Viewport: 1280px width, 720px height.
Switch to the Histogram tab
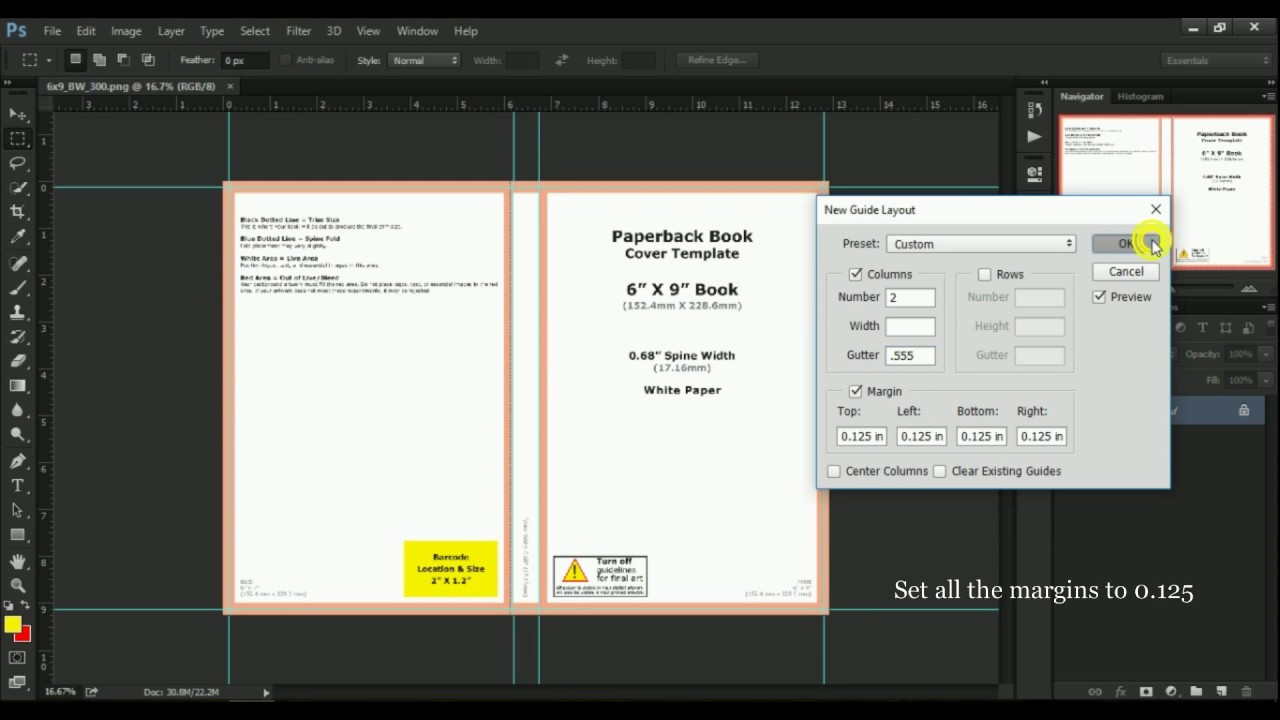click(x=1140, y=97)
